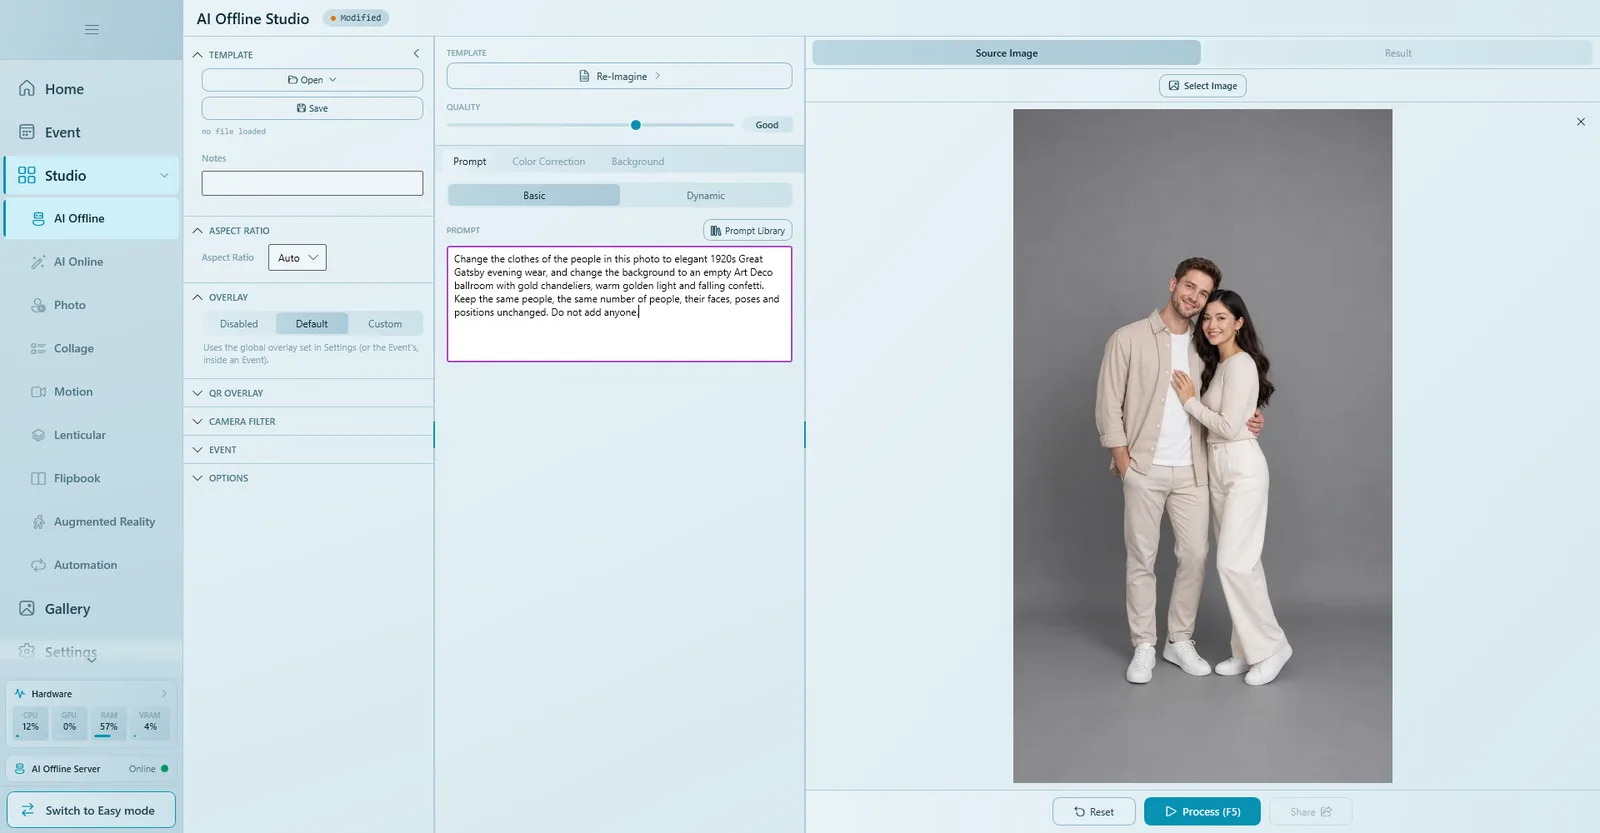Click the Reset button

1094,812
